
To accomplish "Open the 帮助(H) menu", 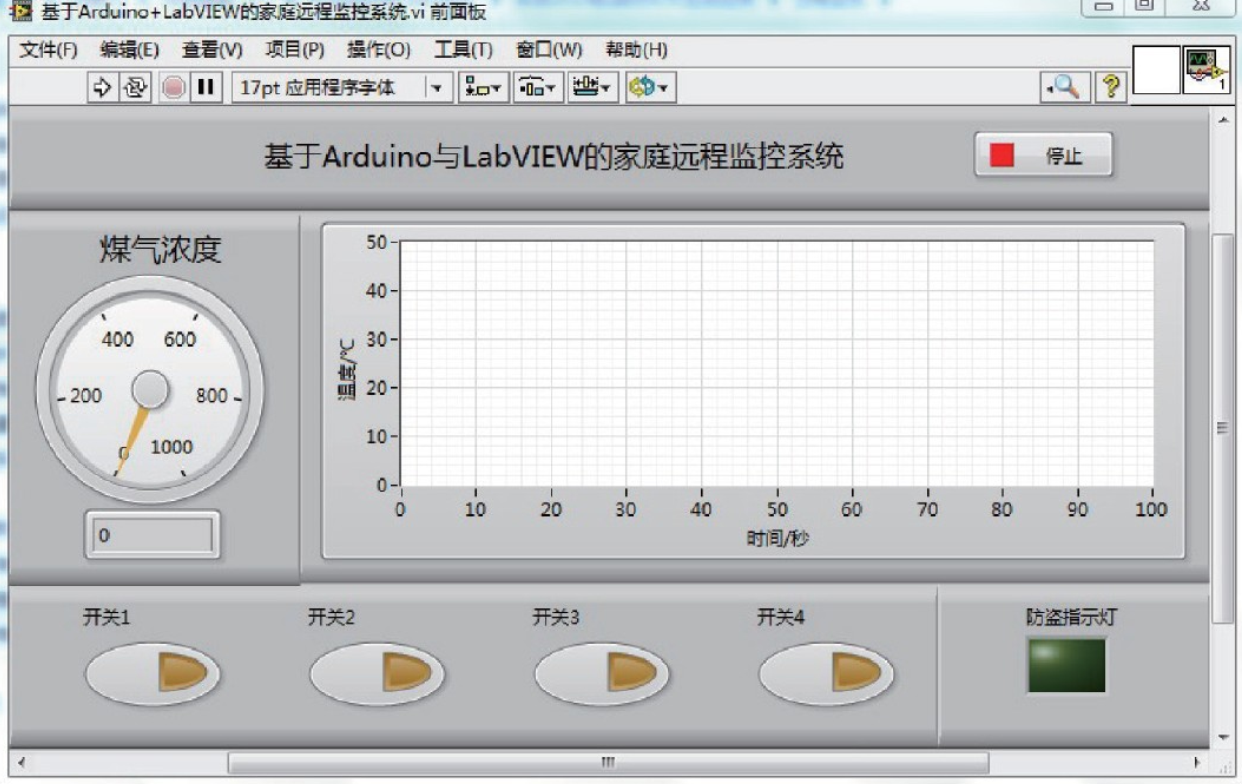I will (x=636, y=49).
